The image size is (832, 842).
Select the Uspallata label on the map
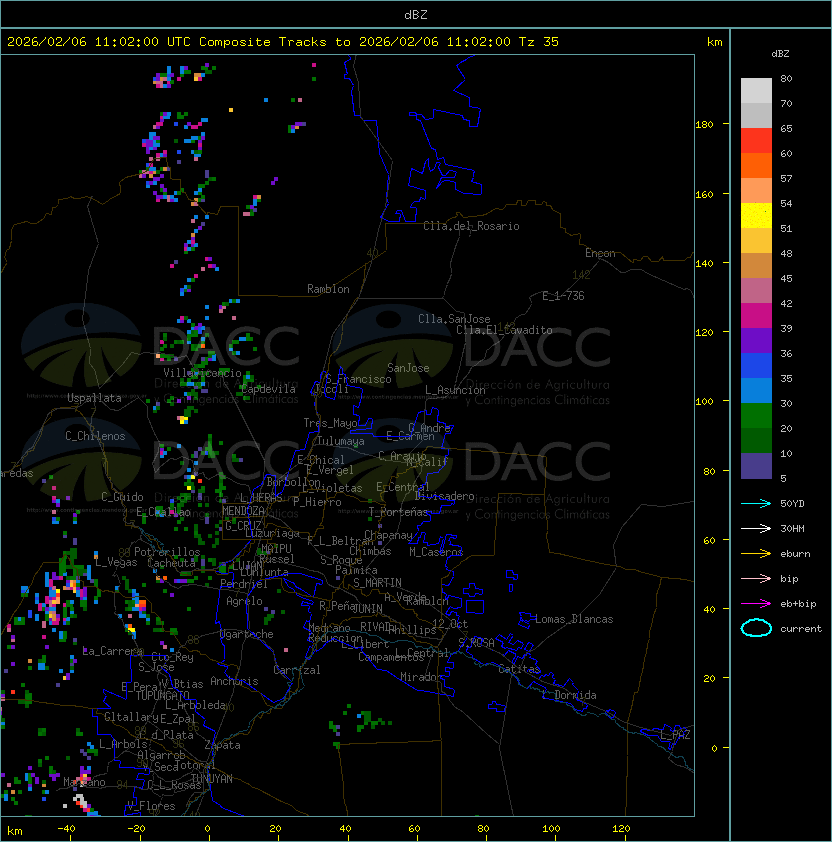pyautogui.click(x=93, y=398)
